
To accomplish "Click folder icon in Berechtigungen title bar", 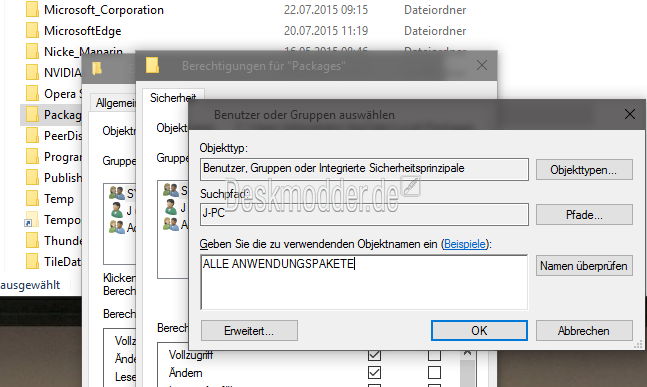I will pyautogui.click(x=152, y=66).
